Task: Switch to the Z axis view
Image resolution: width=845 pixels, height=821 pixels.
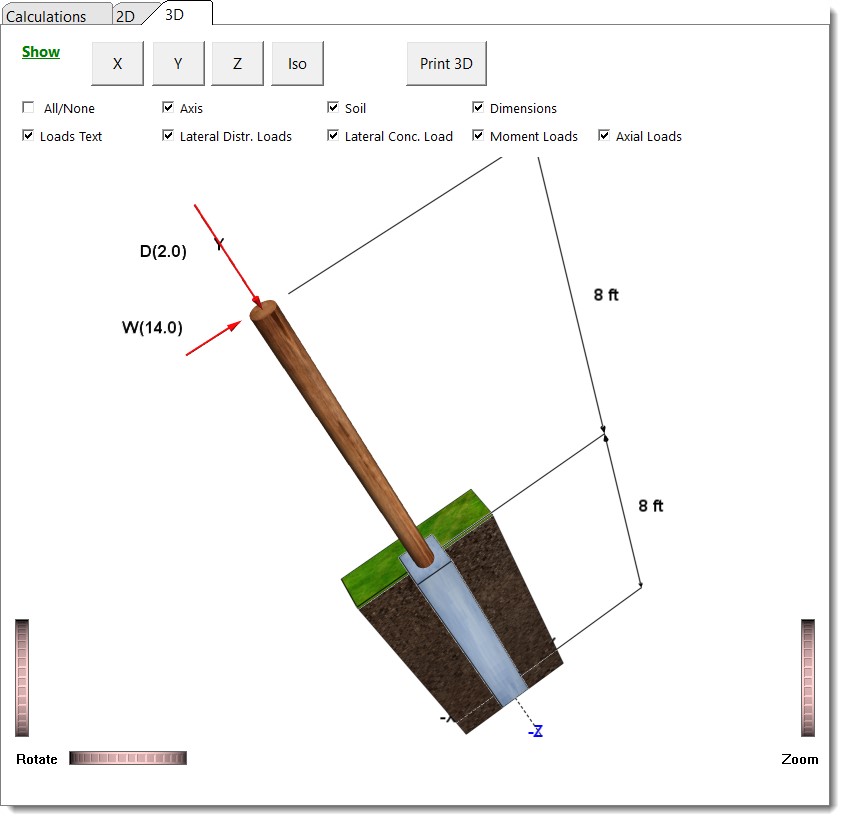Action: 236,62
